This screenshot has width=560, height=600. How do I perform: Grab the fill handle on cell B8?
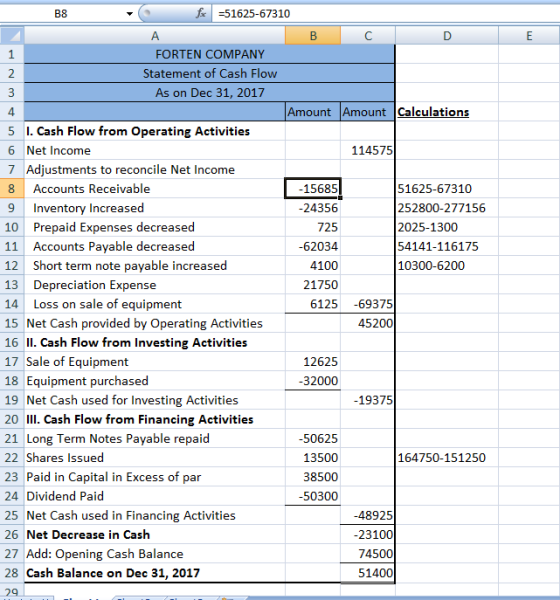(340, 198)
